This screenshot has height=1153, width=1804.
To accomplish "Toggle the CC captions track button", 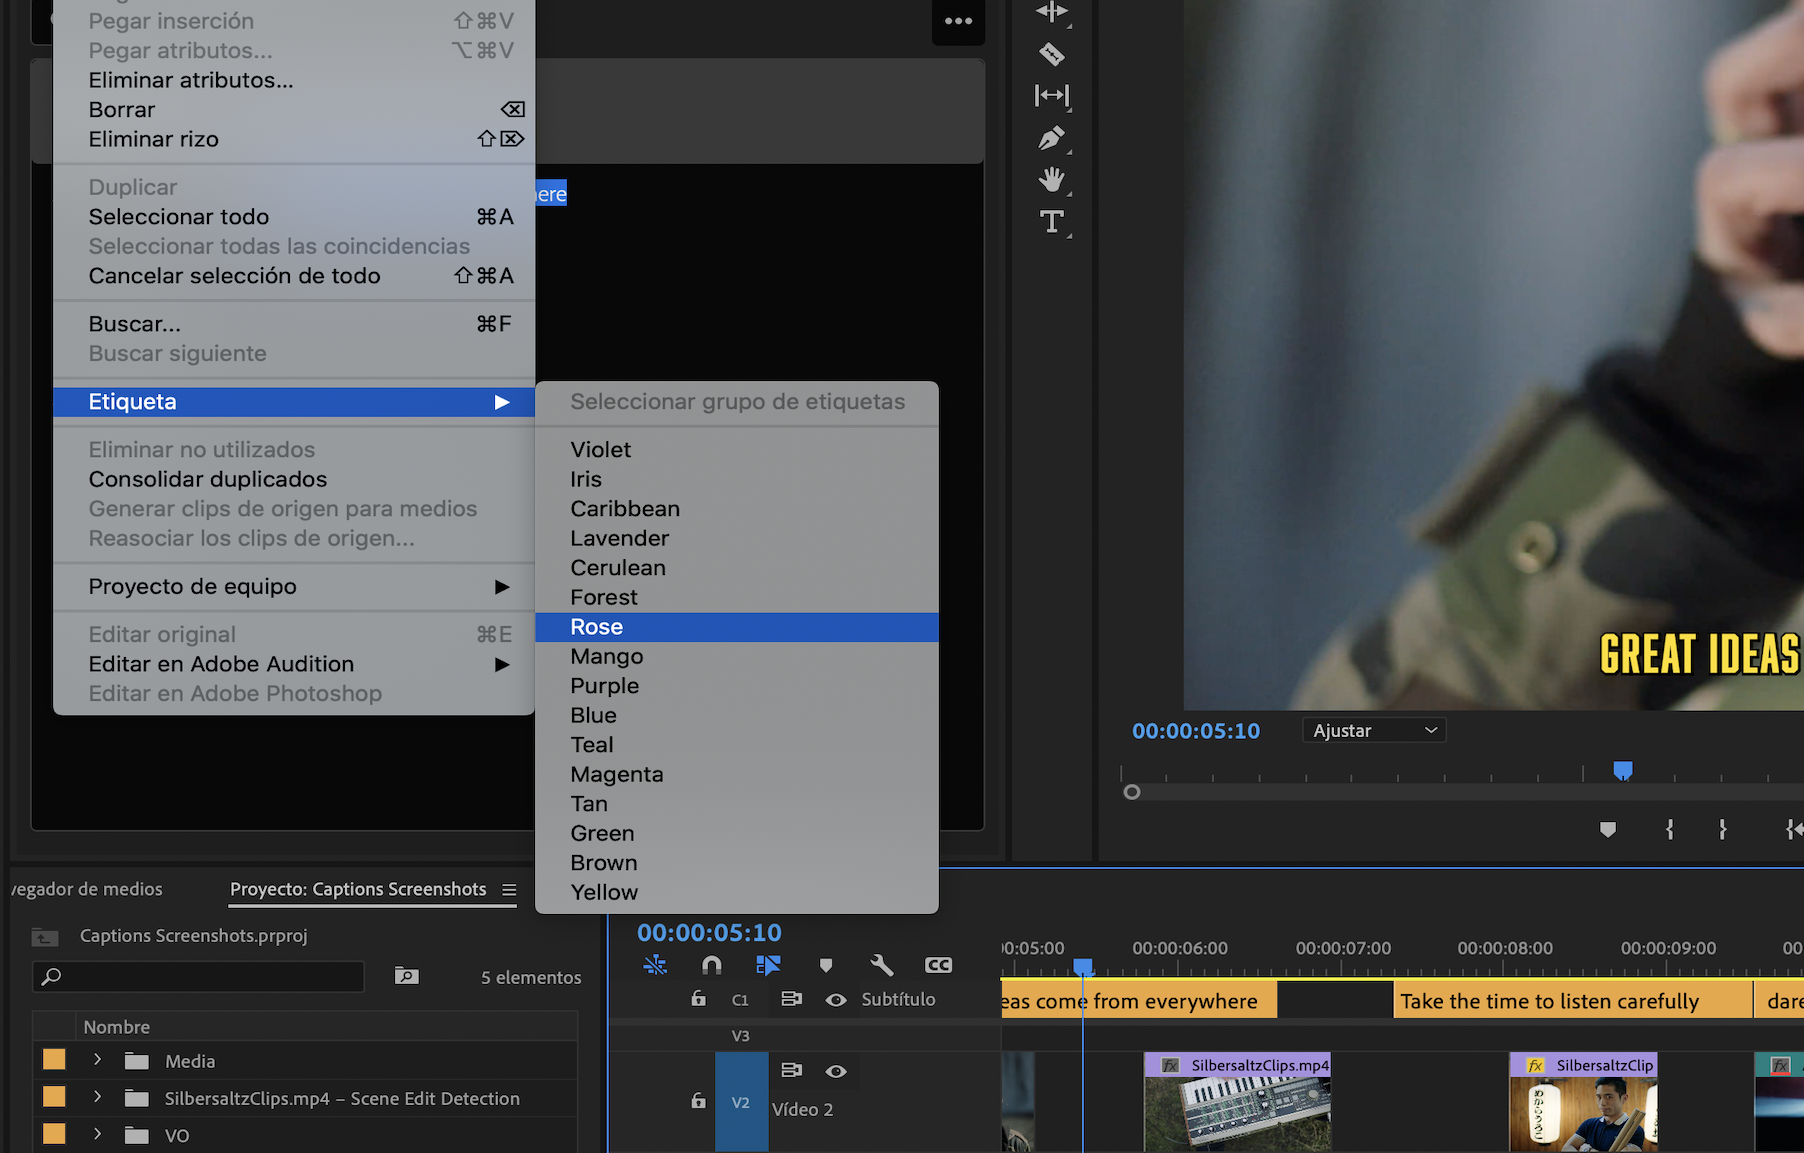I will (938, 965).
